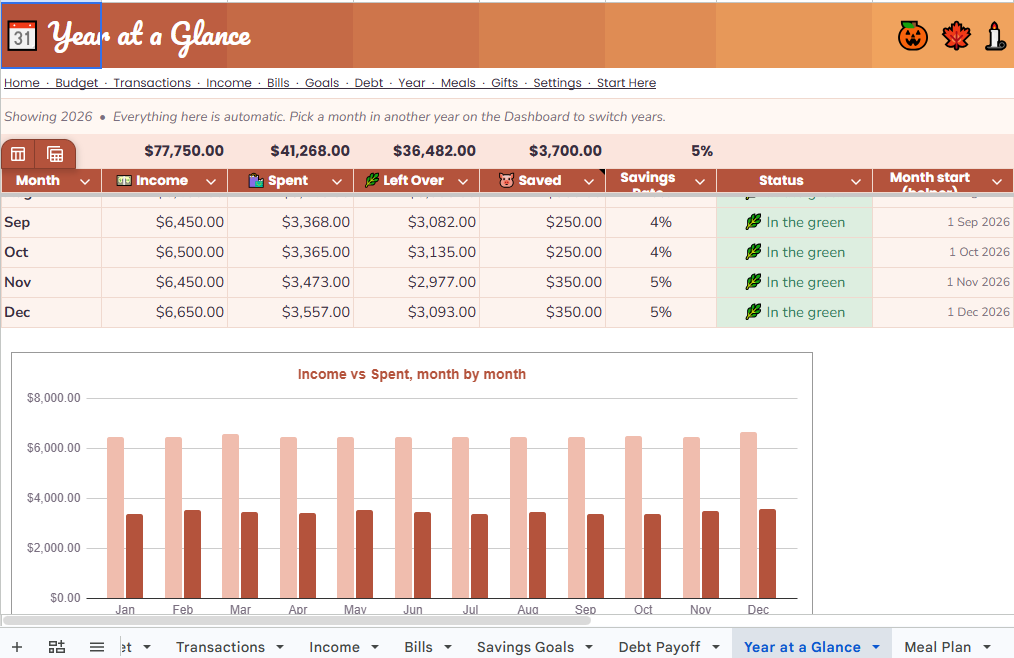
Task: Click the leaf icon in Sep status cell
Action: (x=753, y=222)
